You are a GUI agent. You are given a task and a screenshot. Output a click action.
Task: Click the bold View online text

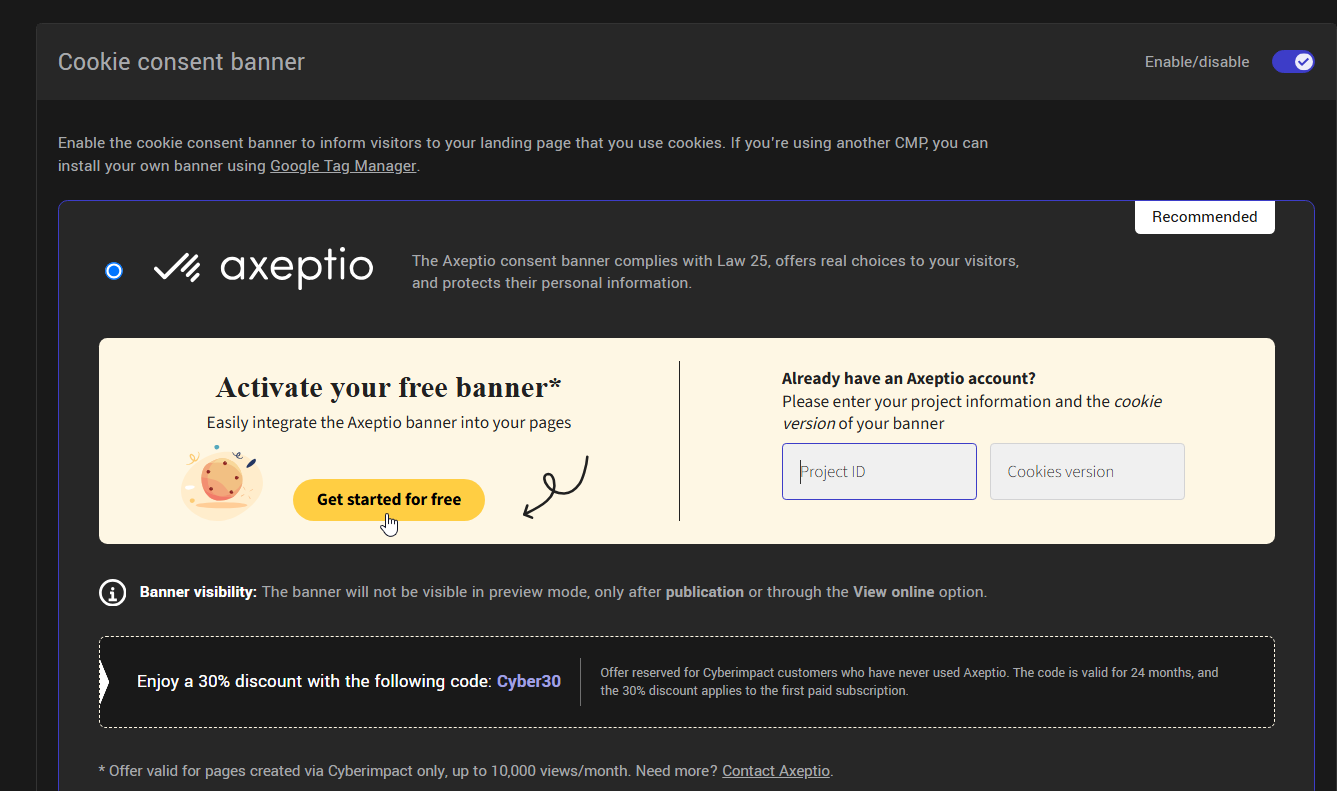[893, 592]
